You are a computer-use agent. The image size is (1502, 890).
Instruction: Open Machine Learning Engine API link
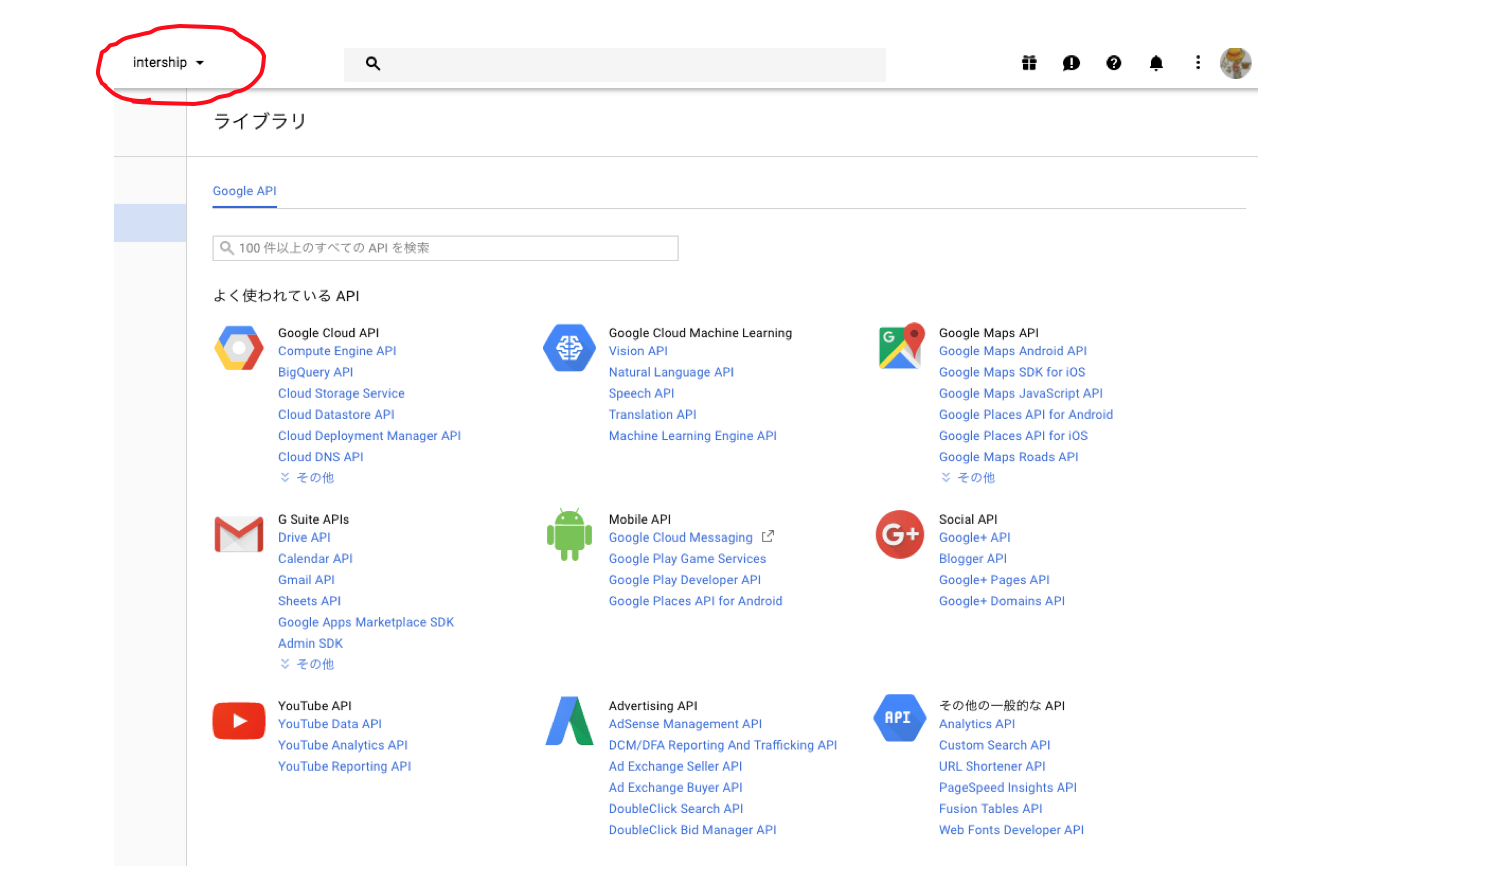click(692, 436)
